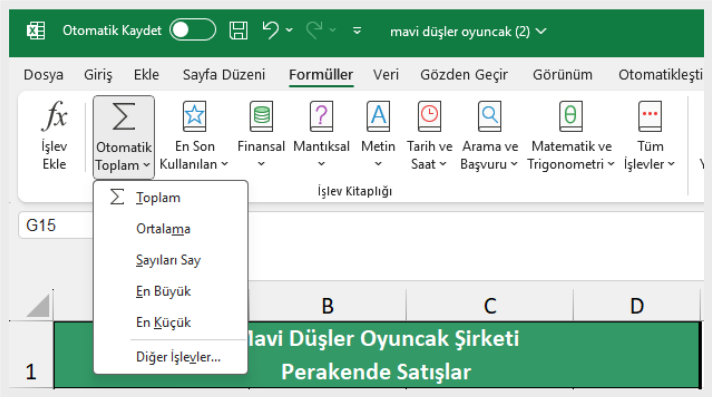Switch to the Veri tab
Screen dimensions: 712x397
coord(386,74)
